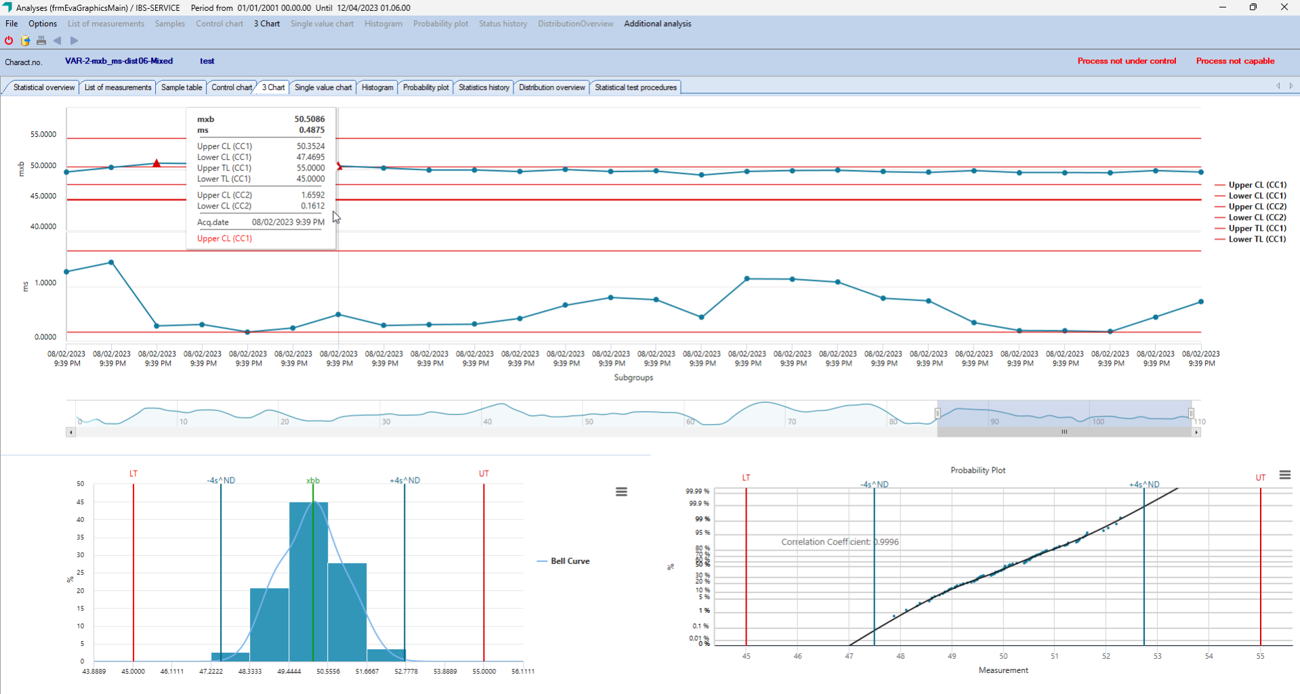This screenshot has height=694, width=1300.
Task: Open Probability Plot hamburger menu
Action: point(1285,475)
